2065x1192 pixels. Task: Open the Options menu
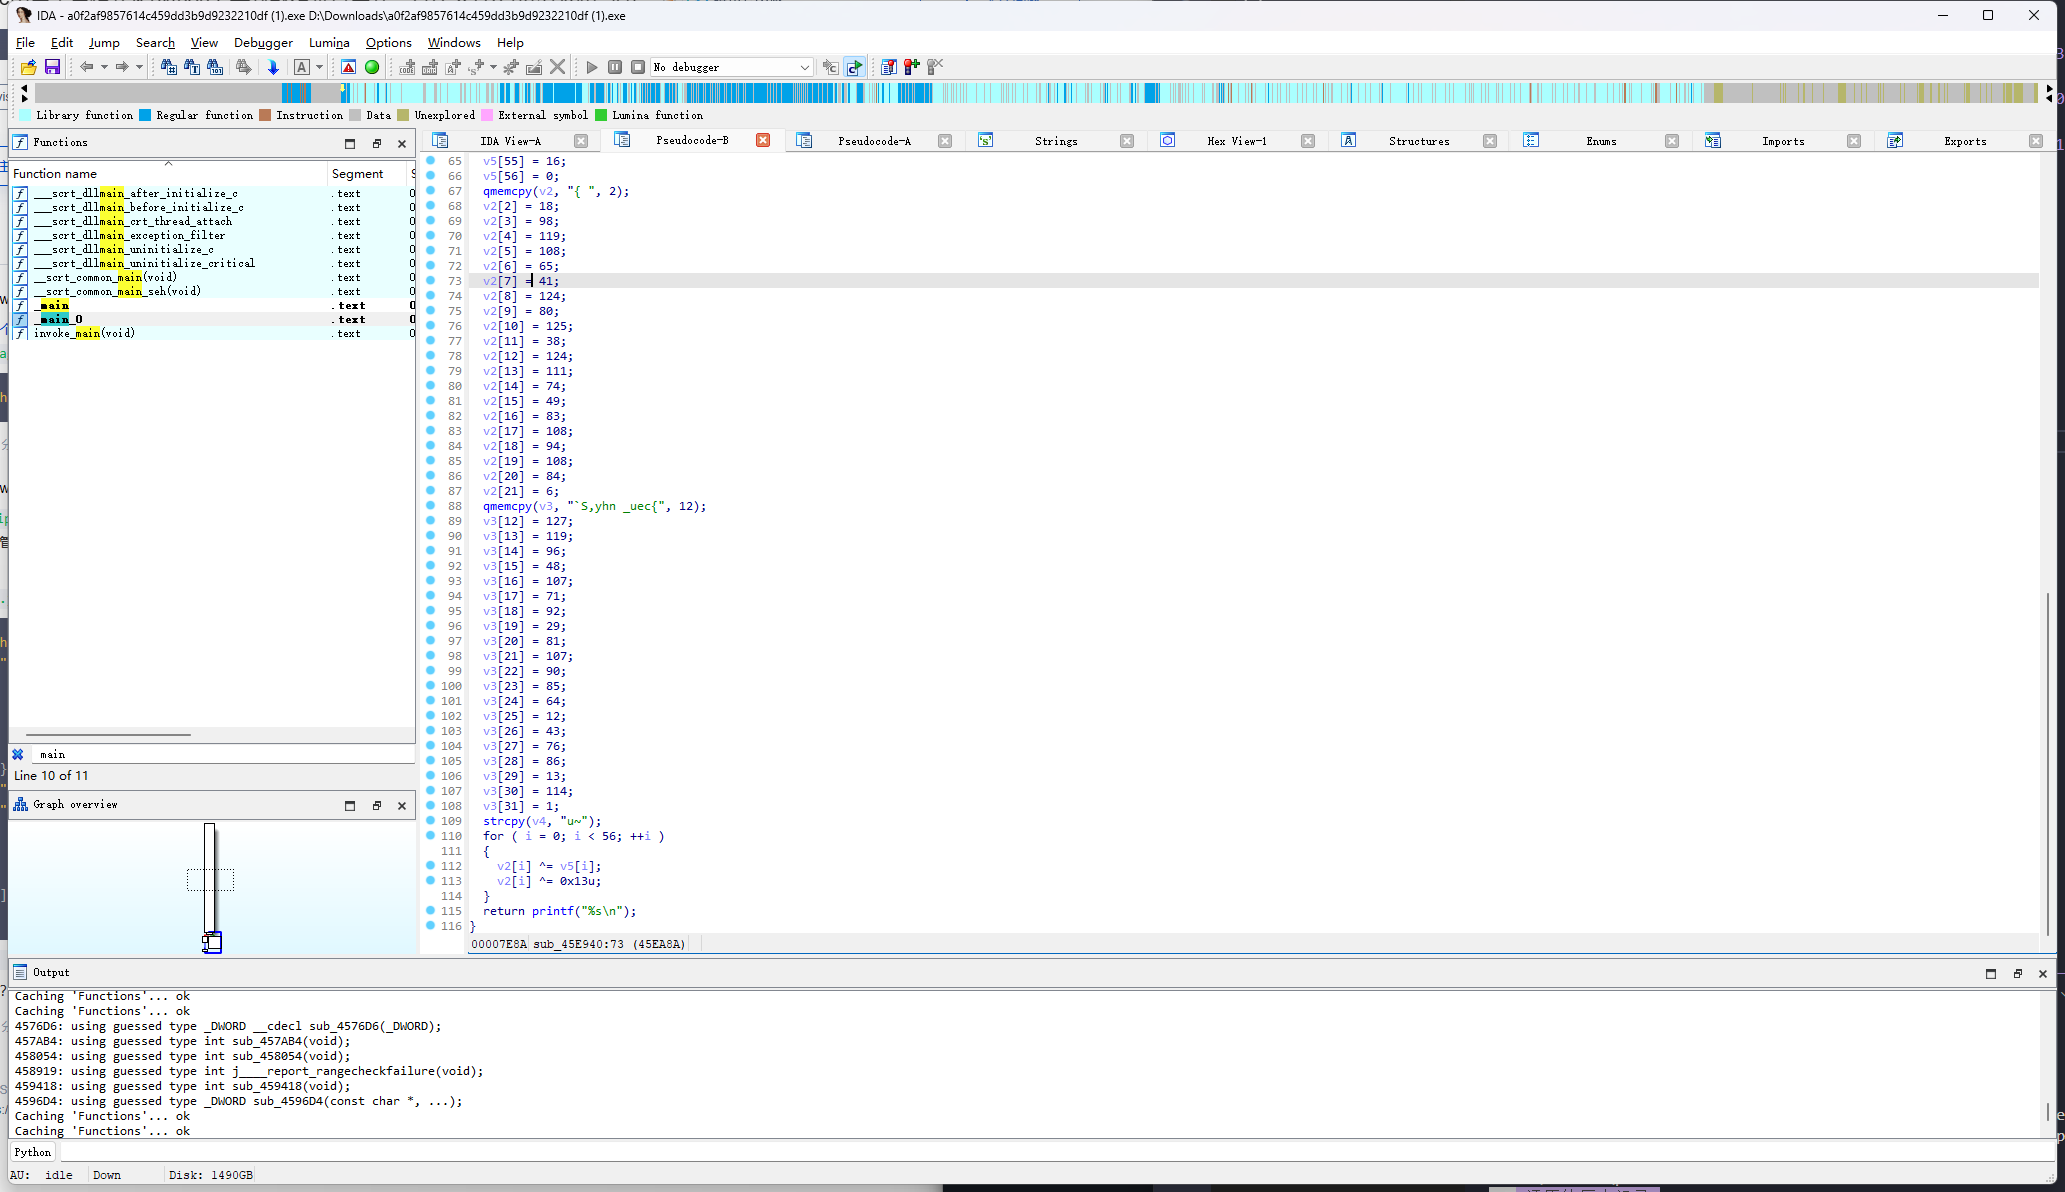point(388,42)
